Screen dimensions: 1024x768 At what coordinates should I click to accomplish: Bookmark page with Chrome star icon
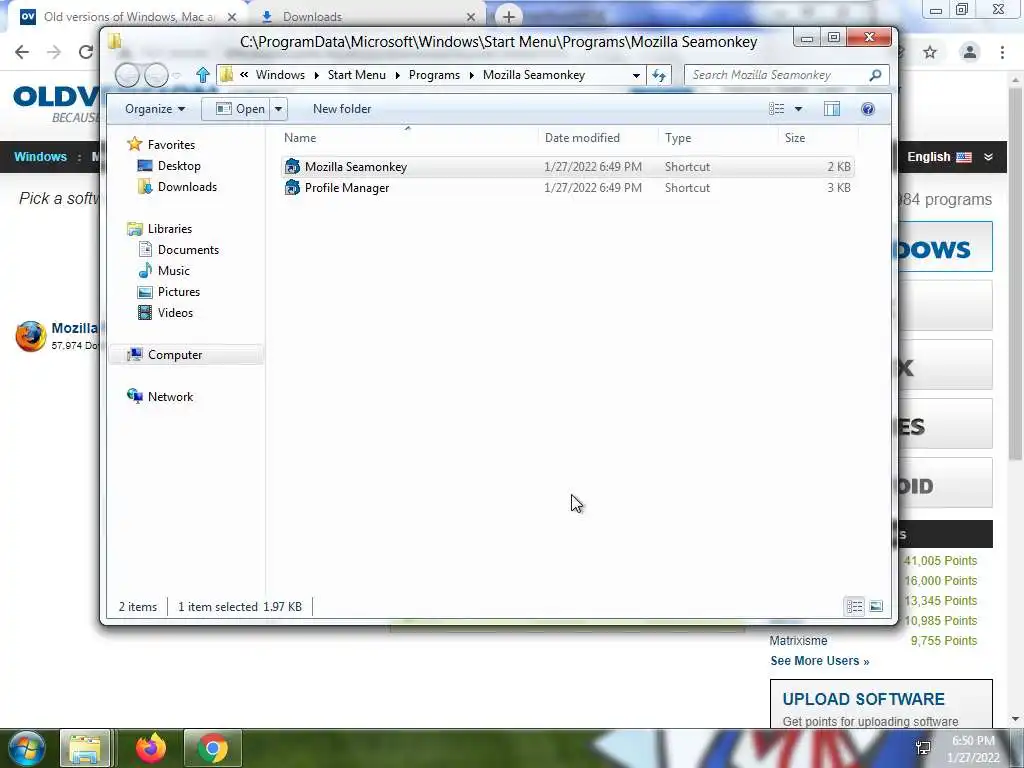tap(930, 52)
